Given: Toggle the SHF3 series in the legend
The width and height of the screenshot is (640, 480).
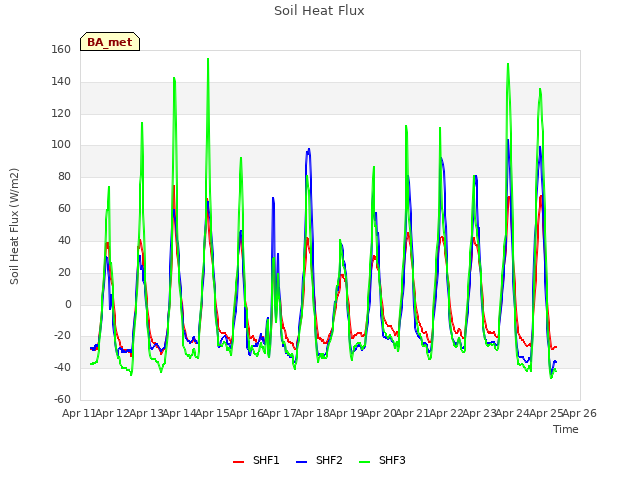Looking at the screenshot, I should tap(382, 460).
